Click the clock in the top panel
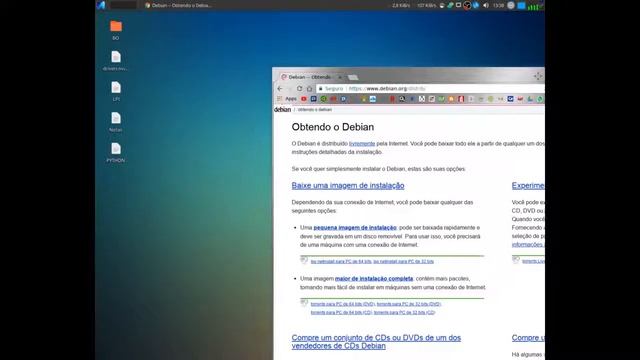This screenshot has height=360, width=640. (x=498, y=5)
